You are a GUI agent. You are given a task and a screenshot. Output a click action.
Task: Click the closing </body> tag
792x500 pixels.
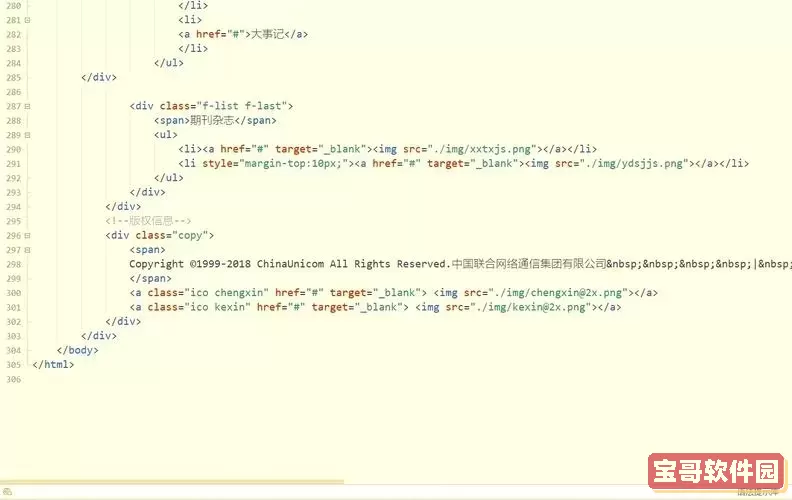[77, 351]
